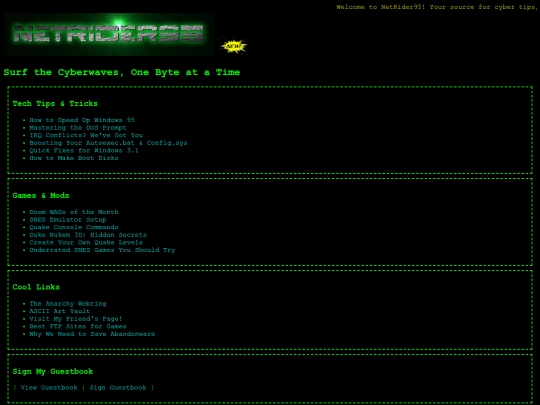Image resolution: width=540 pixels, height=405 pixels.
Task: Open Best FTP Sites for Games
Action: click(x=78, y=326)
